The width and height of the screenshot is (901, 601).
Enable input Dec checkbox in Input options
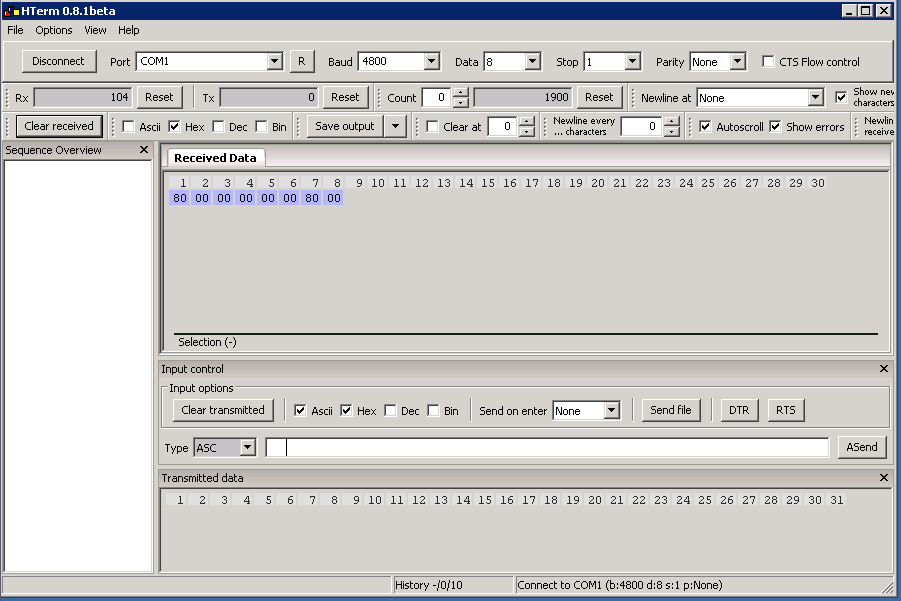tap(390, 410)
